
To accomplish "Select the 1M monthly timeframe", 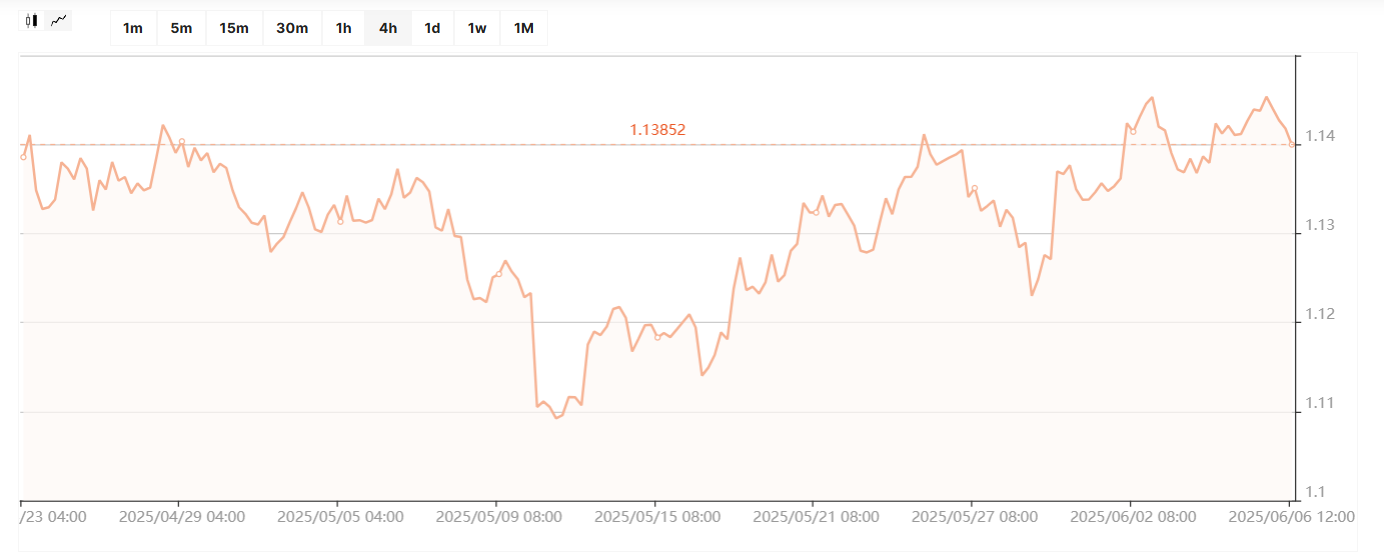I will [x=524, y=28].
